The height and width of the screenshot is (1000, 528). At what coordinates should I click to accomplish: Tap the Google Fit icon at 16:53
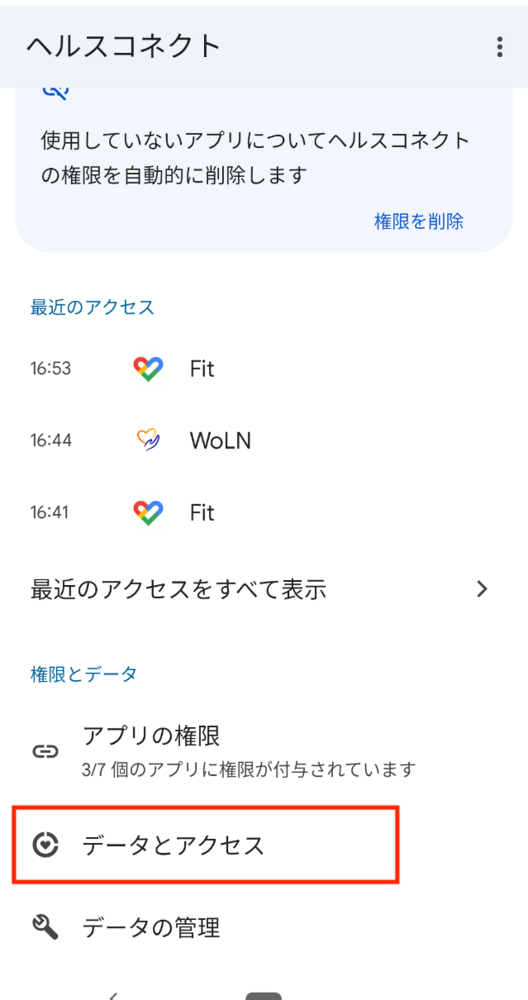(x=148, y=369)
